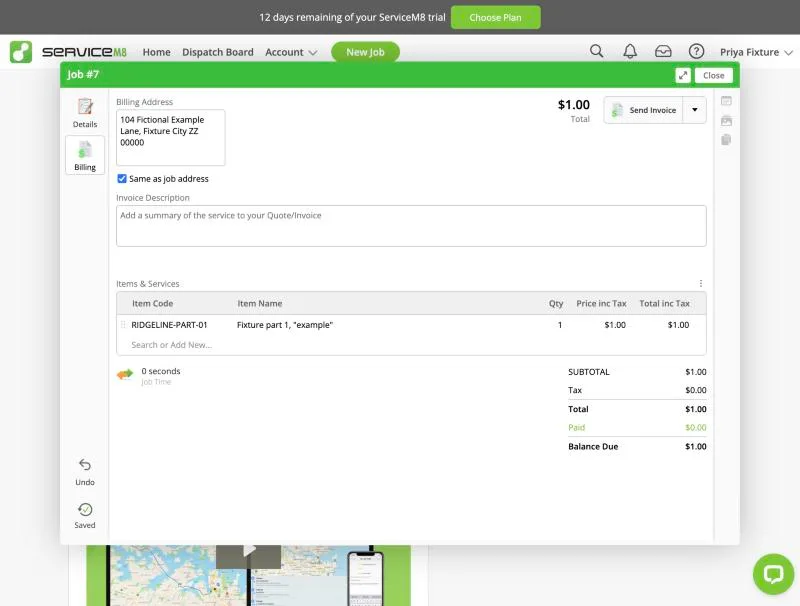This screenshot has width=800, height=606.
Task: Expand the Priya Fixture user menu
Action: pos(756,52)
